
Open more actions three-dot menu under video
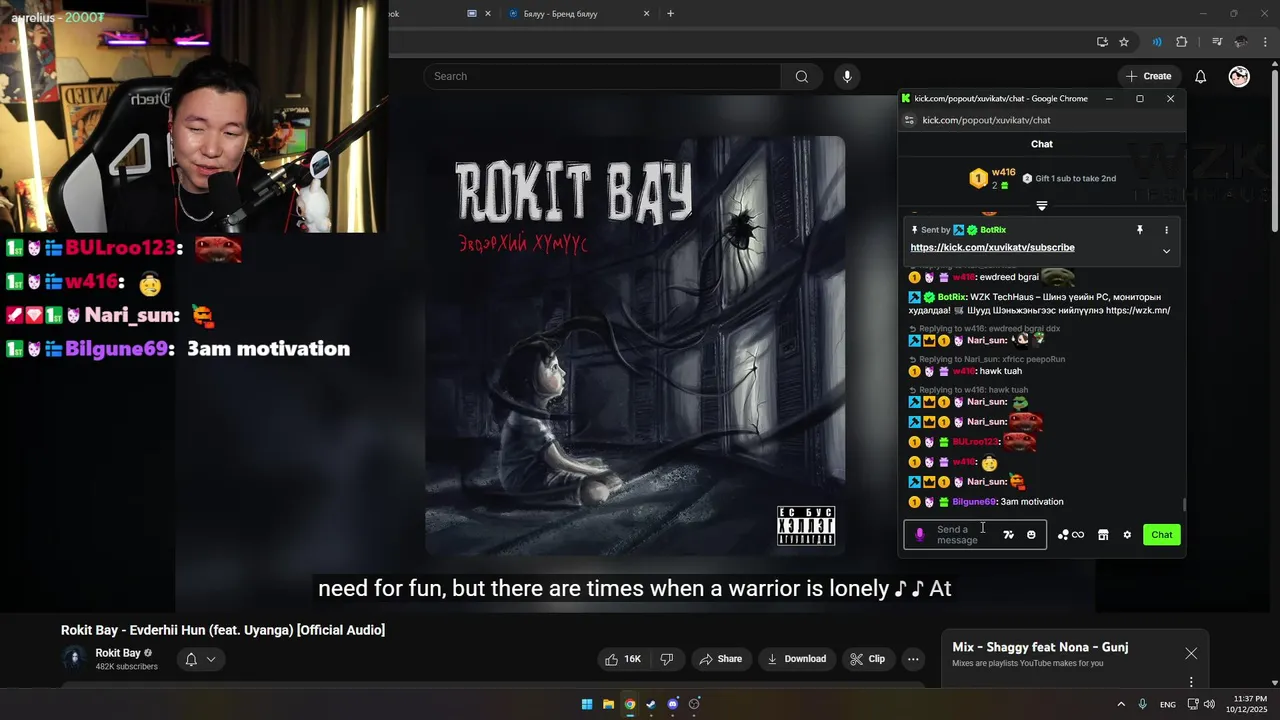point(913,659)
